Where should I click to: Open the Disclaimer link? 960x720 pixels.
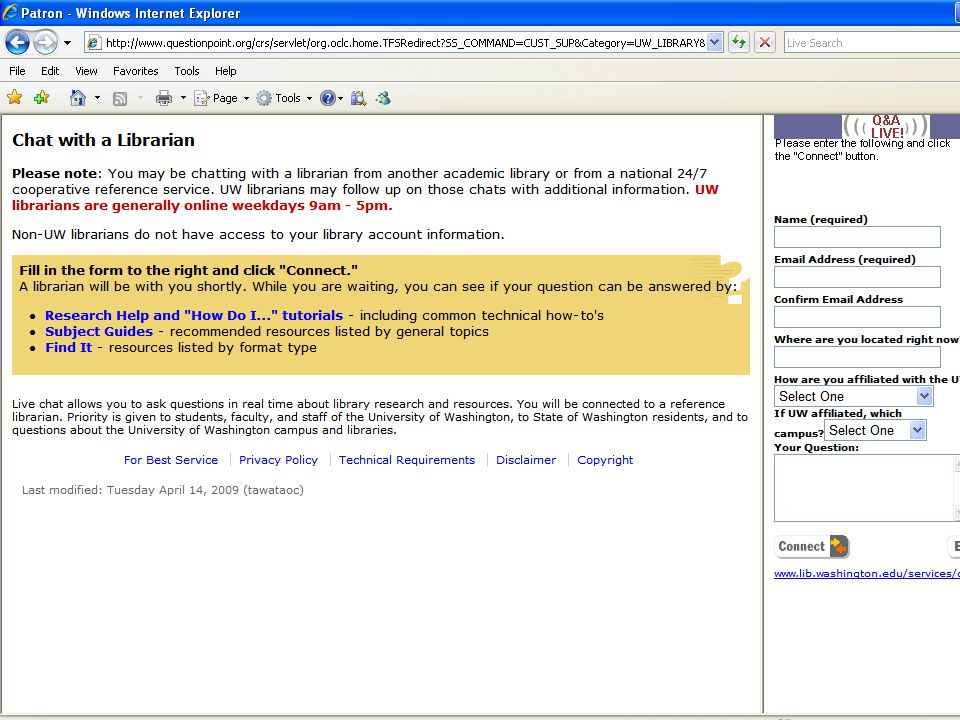pos(526,460)
